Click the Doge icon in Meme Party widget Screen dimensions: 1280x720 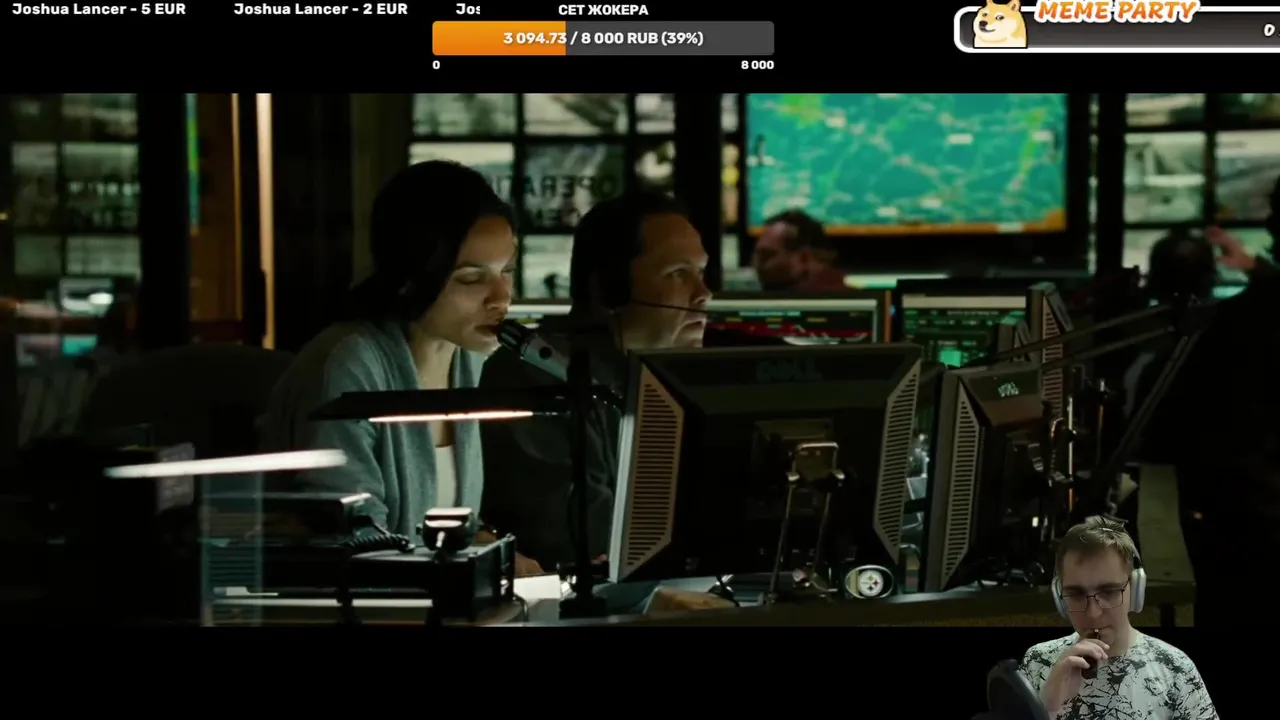click(x=999, y=24)
